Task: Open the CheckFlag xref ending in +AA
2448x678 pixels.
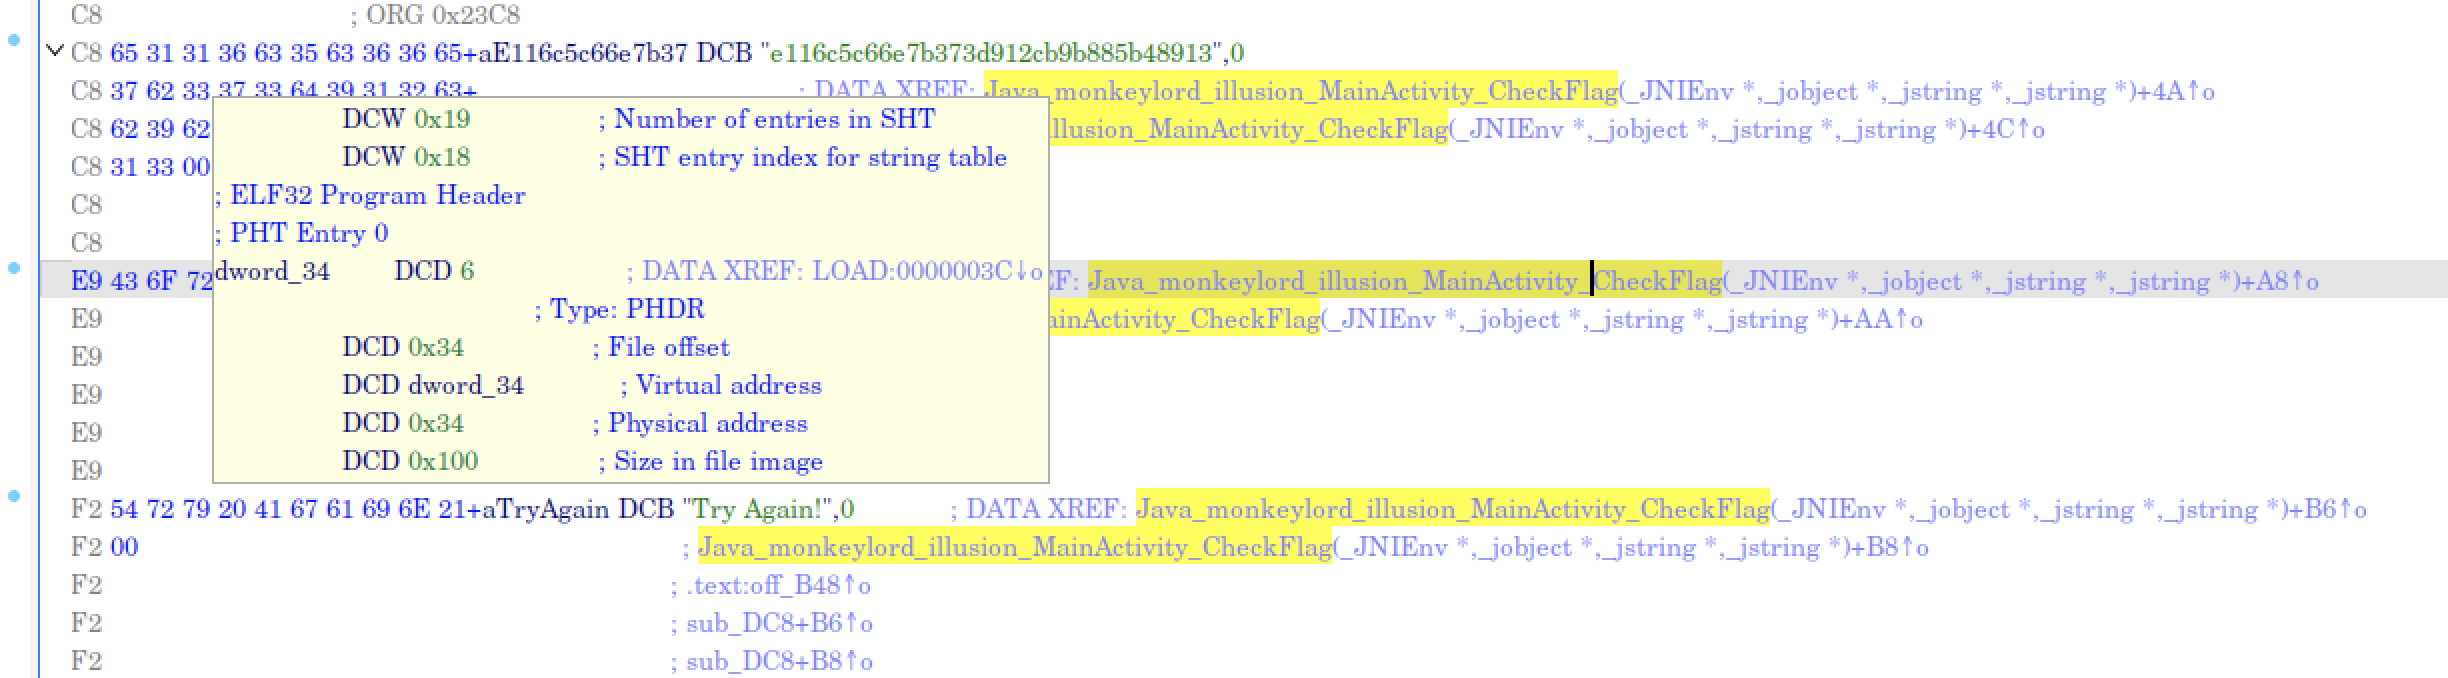Action: 1180,320
